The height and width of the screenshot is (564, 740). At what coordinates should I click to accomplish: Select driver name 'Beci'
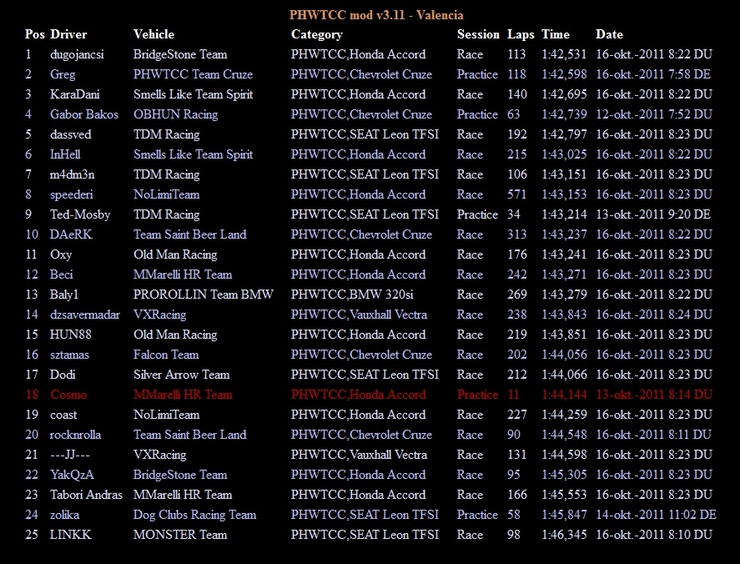pos(61,275)
